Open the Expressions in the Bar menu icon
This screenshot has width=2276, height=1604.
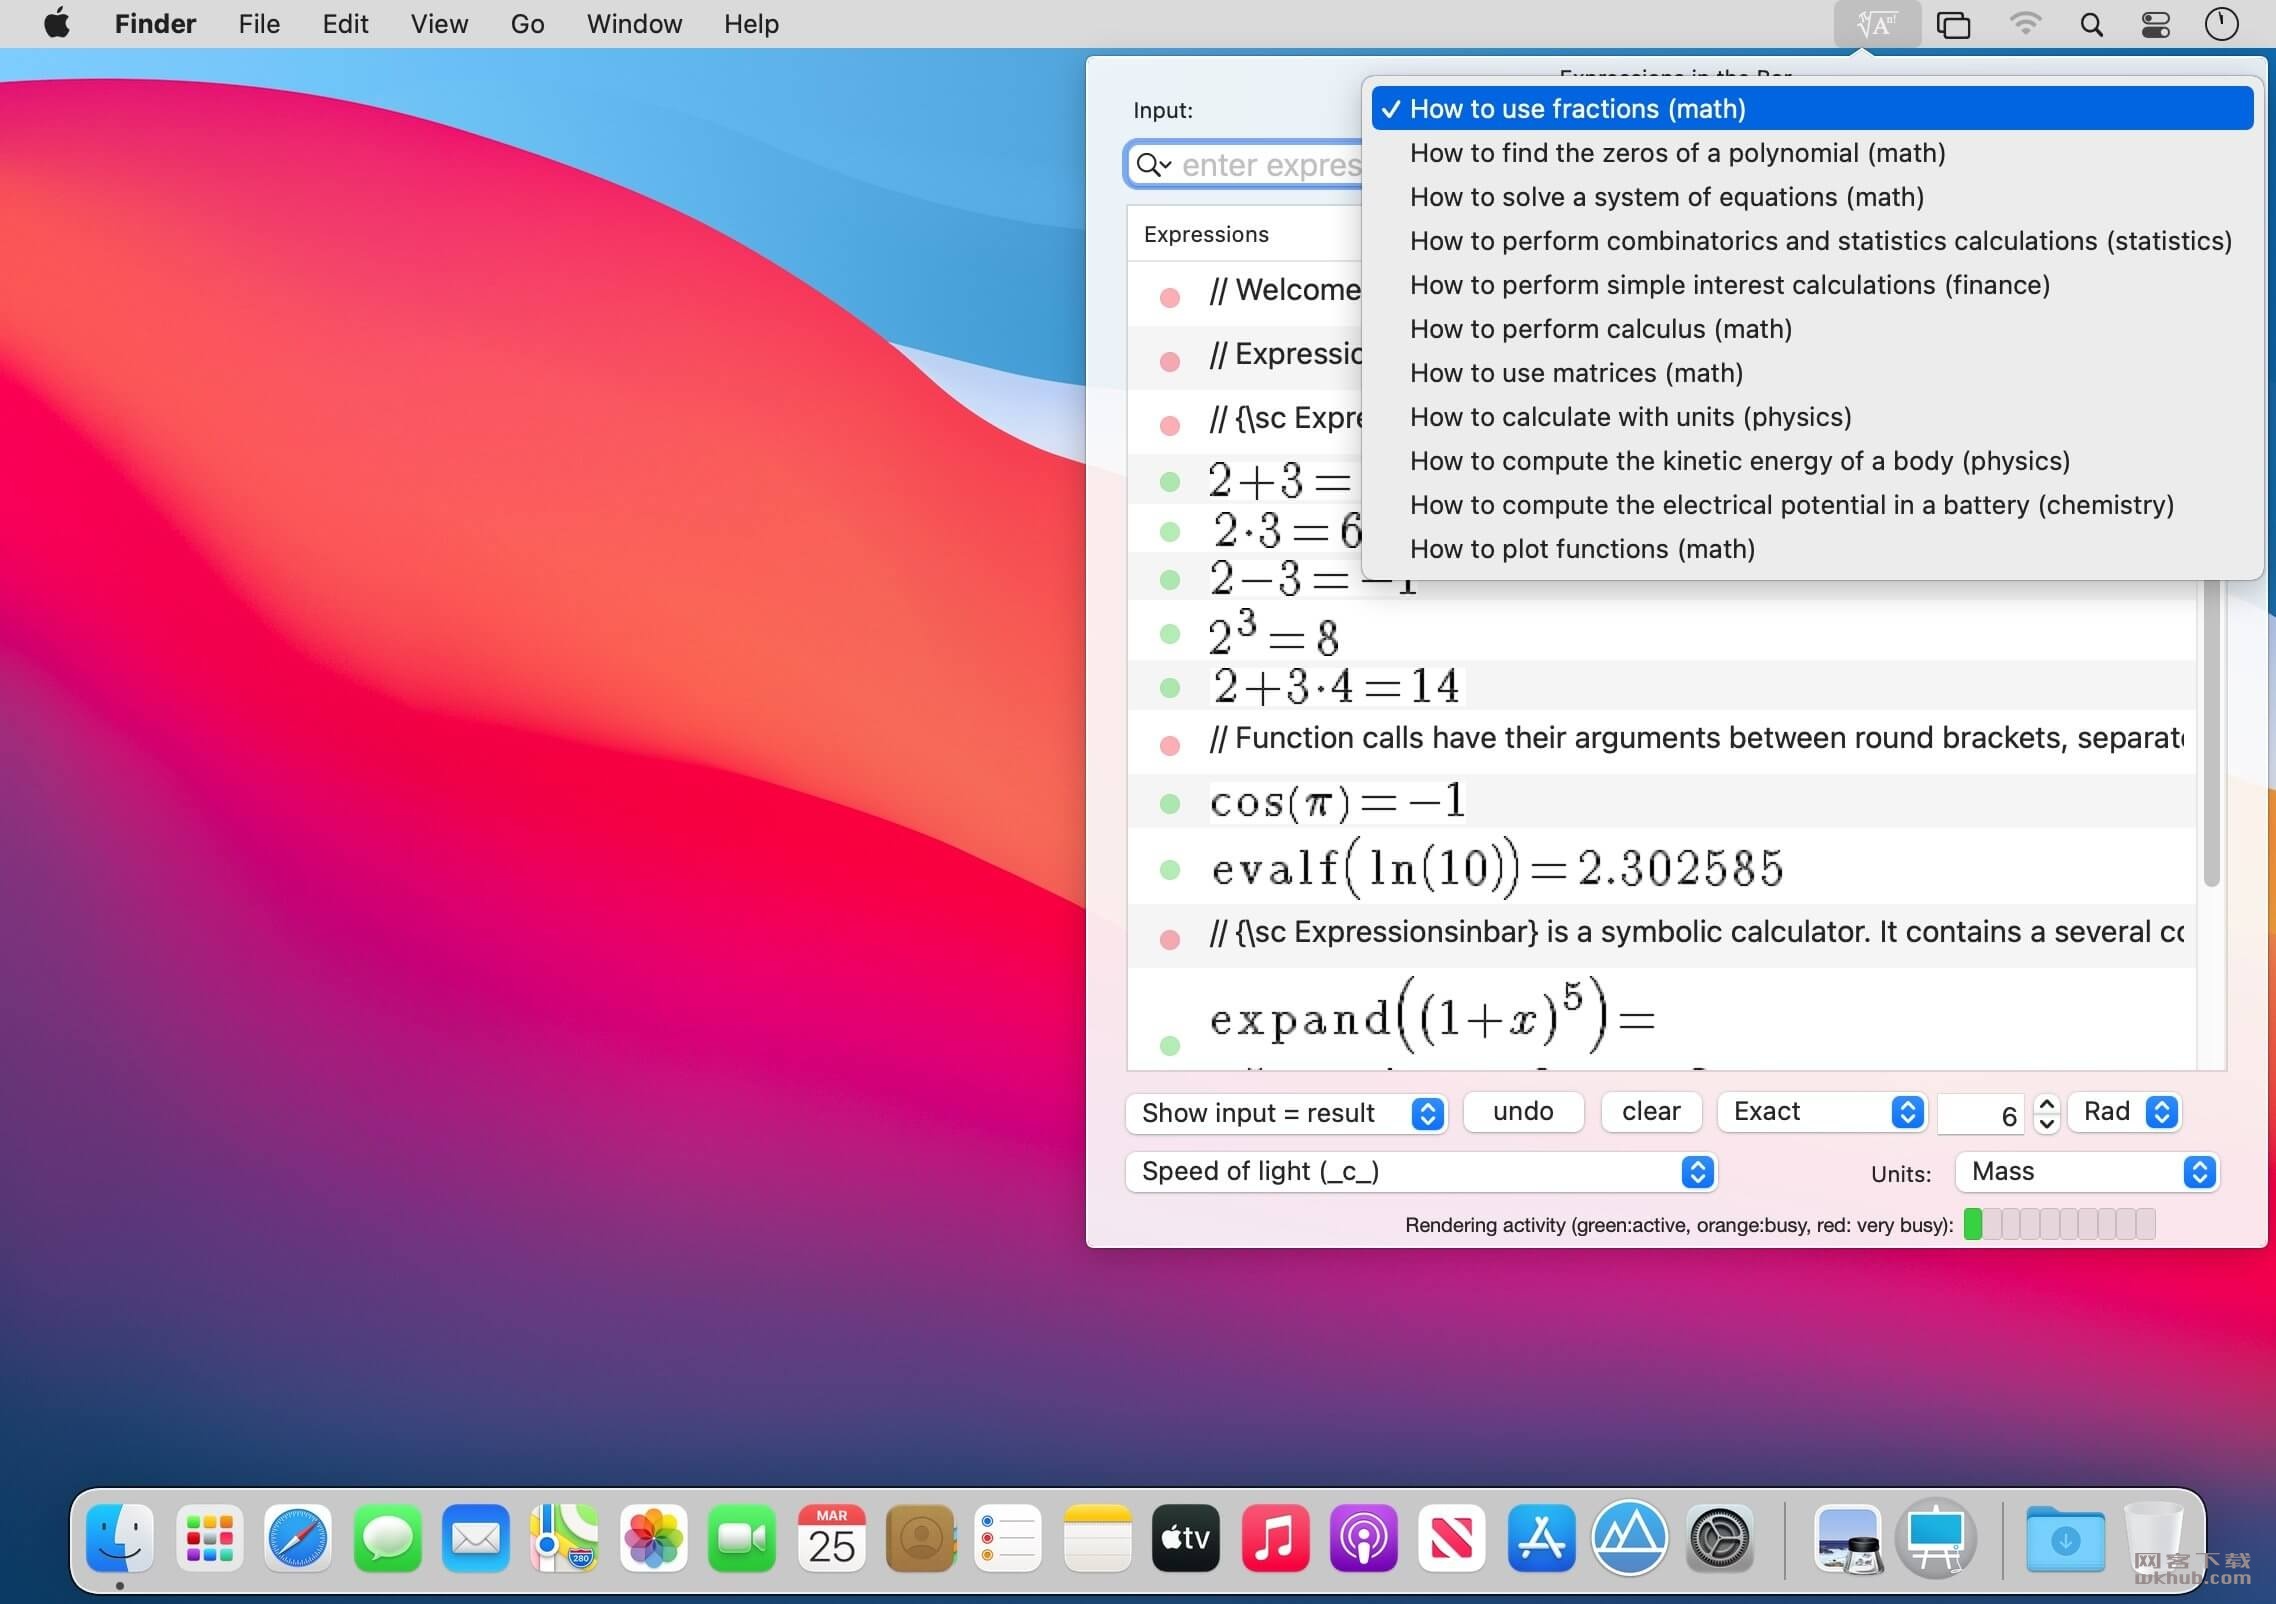click(x=1877, y=24)
